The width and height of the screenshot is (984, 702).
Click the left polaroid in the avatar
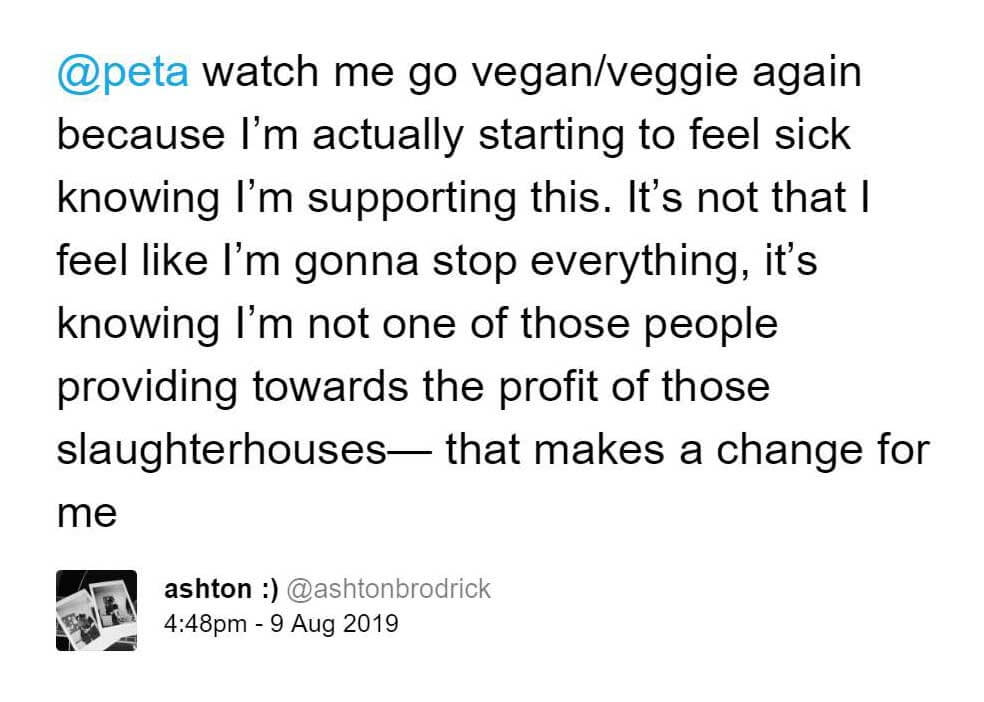(x=77, y=619)
